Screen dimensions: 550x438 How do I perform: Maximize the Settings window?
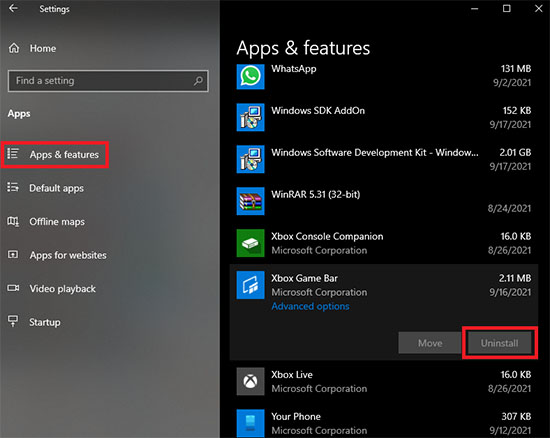(x=507, y=8)
